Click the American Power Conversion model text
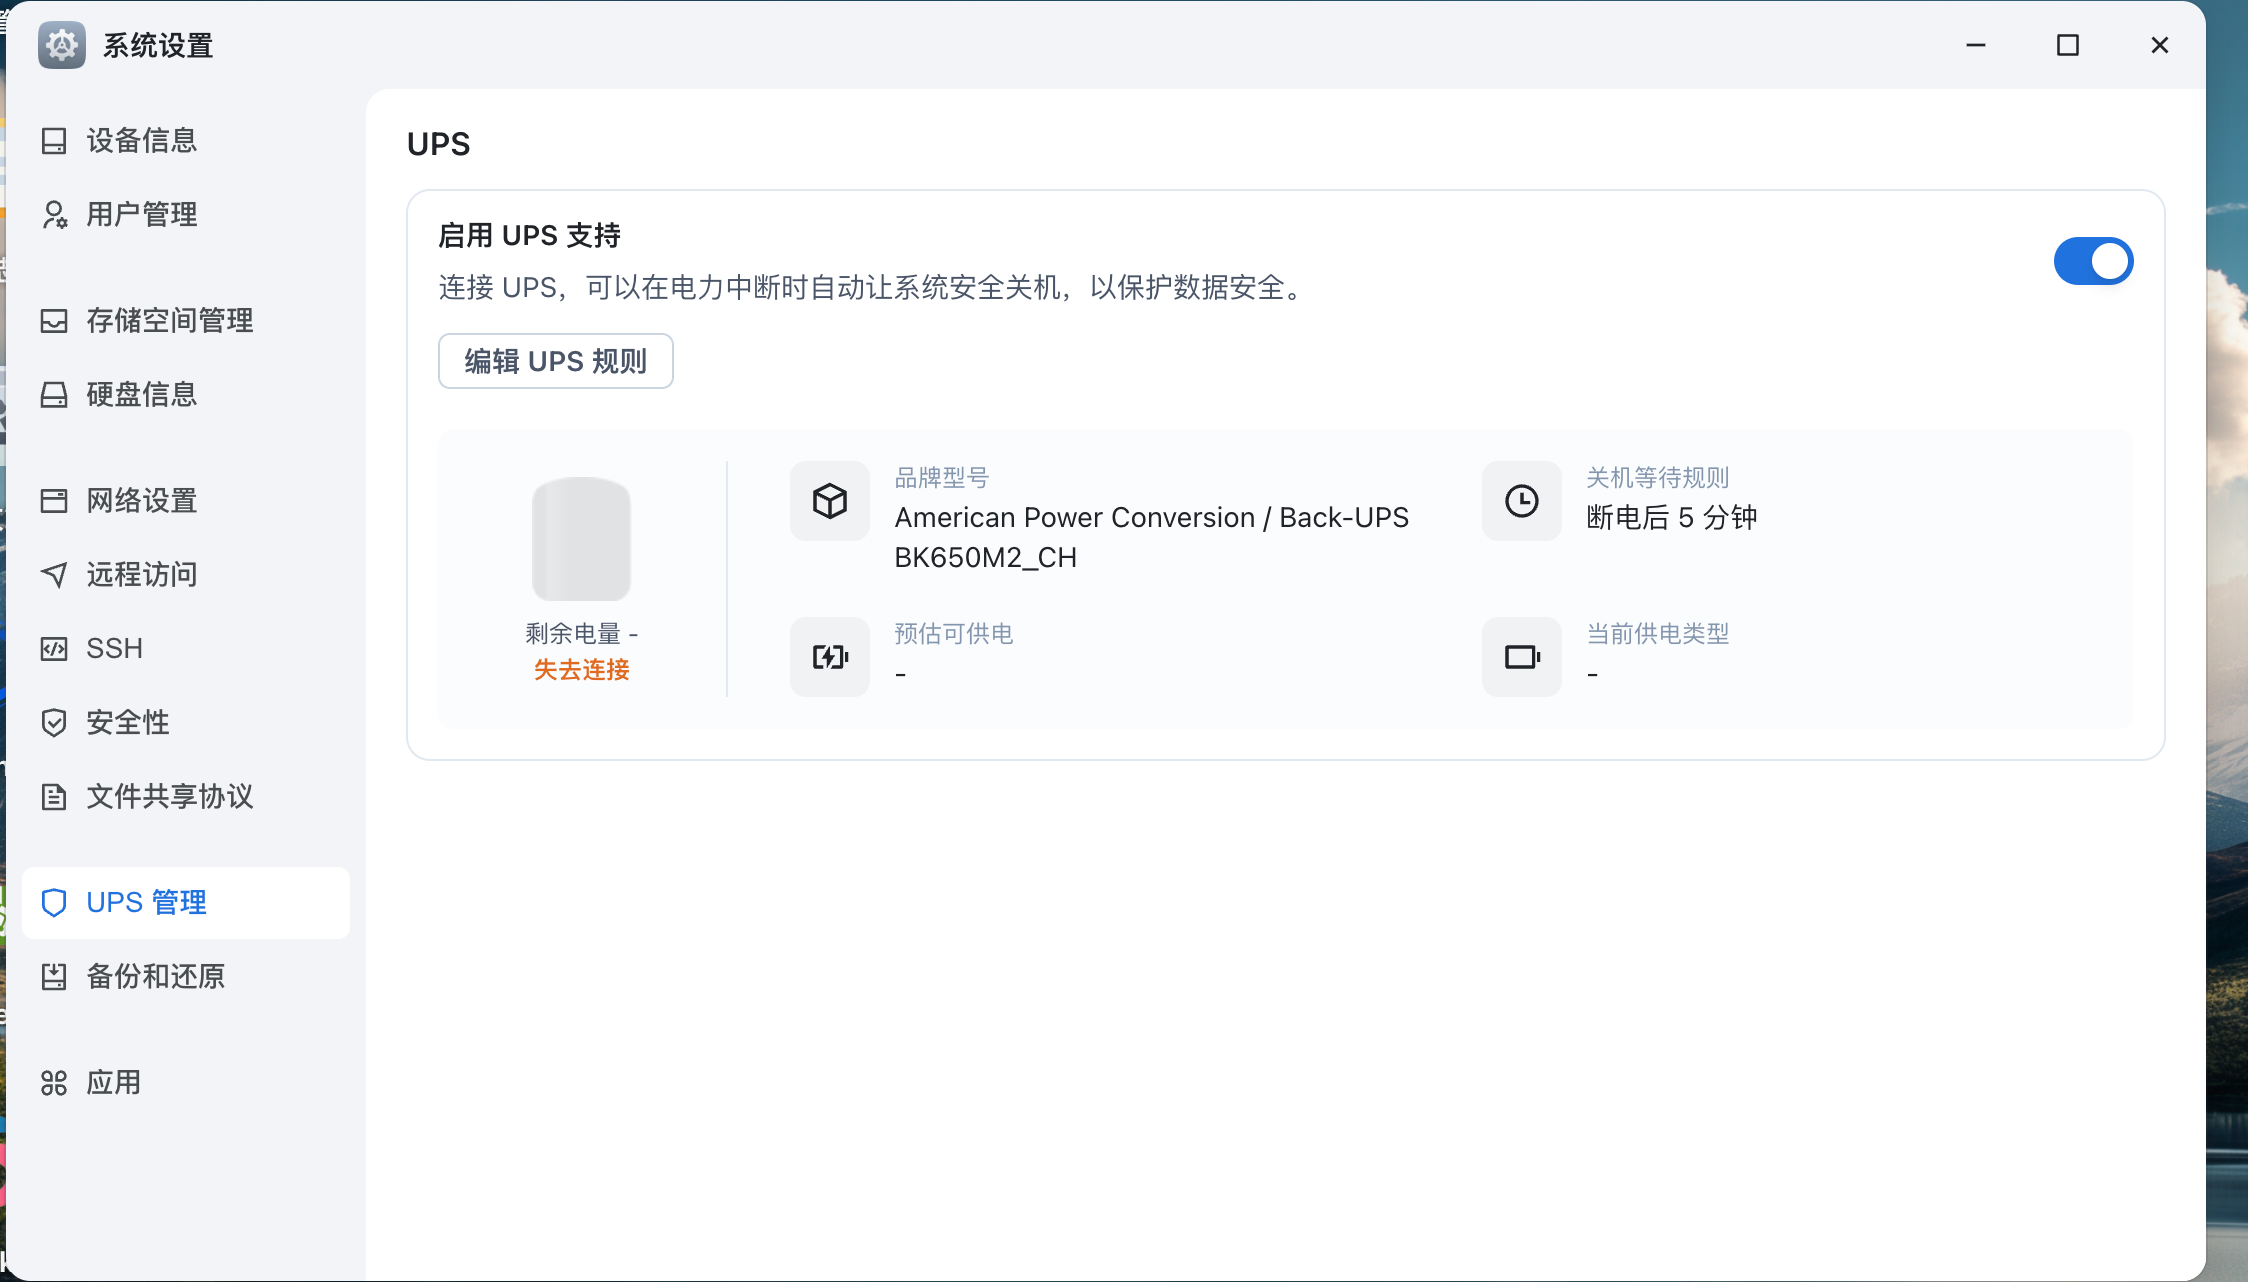2248x1282 pixels. [x=1151, y=537]
